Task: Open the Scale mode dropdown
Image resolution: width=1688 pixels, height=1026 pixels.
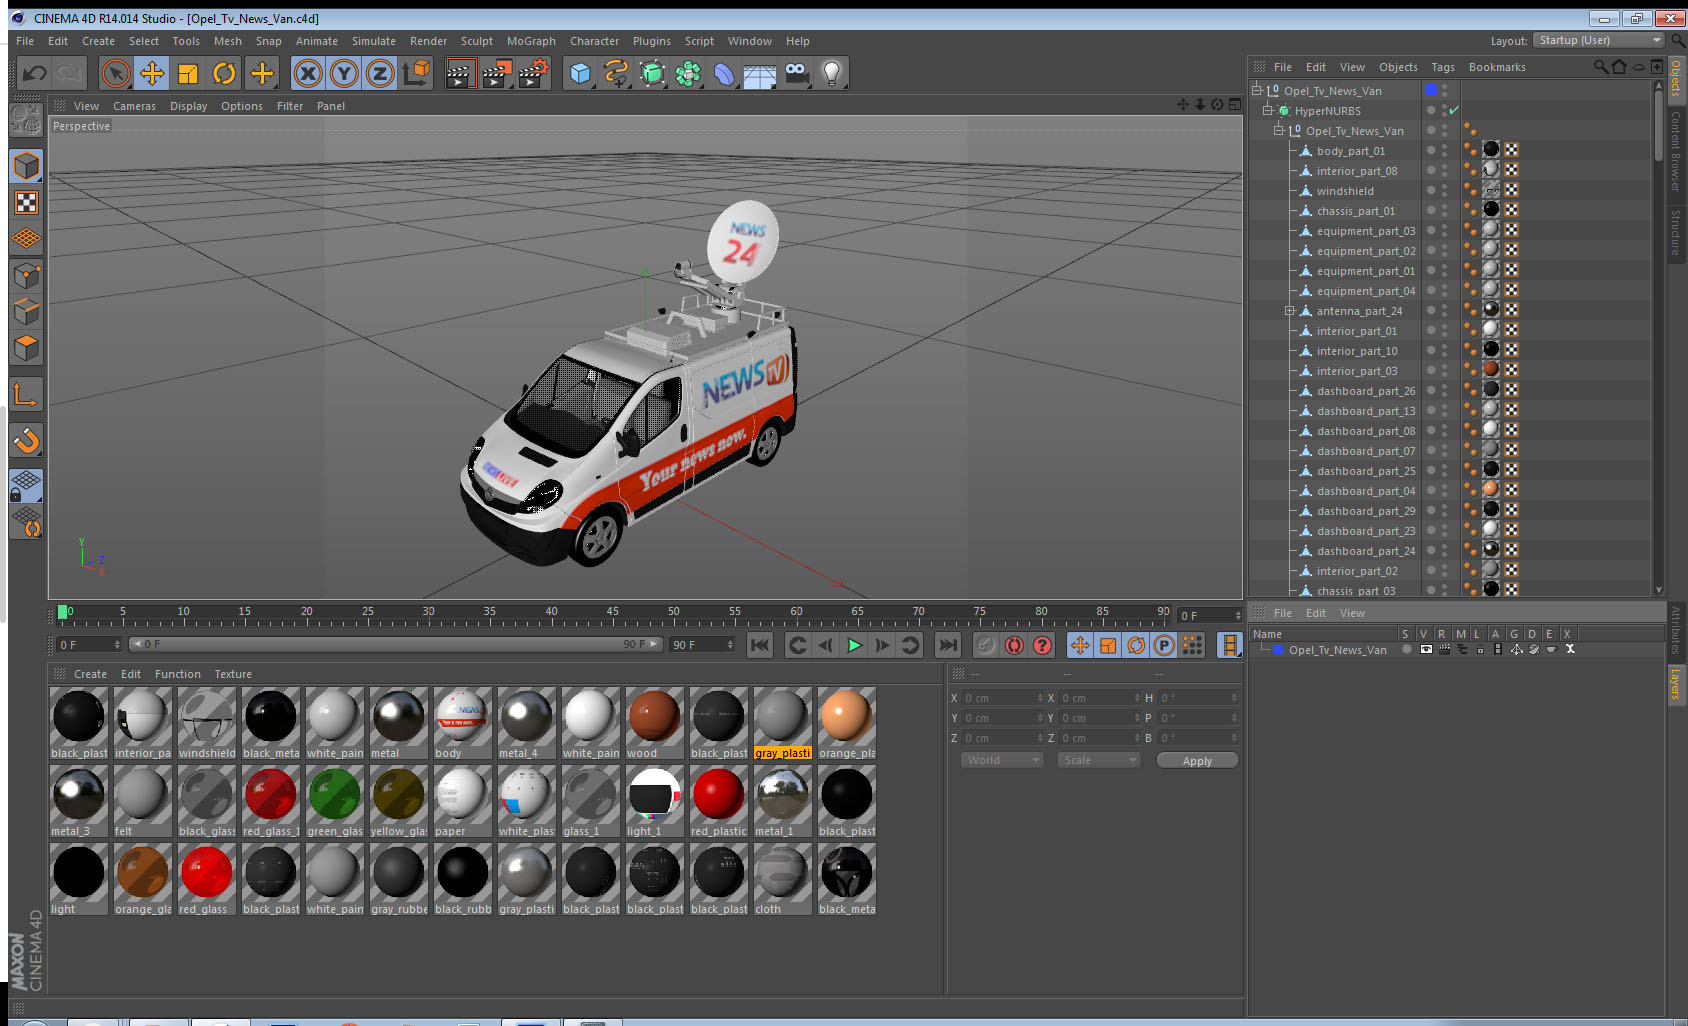Action: click(x=1098, y=760)
